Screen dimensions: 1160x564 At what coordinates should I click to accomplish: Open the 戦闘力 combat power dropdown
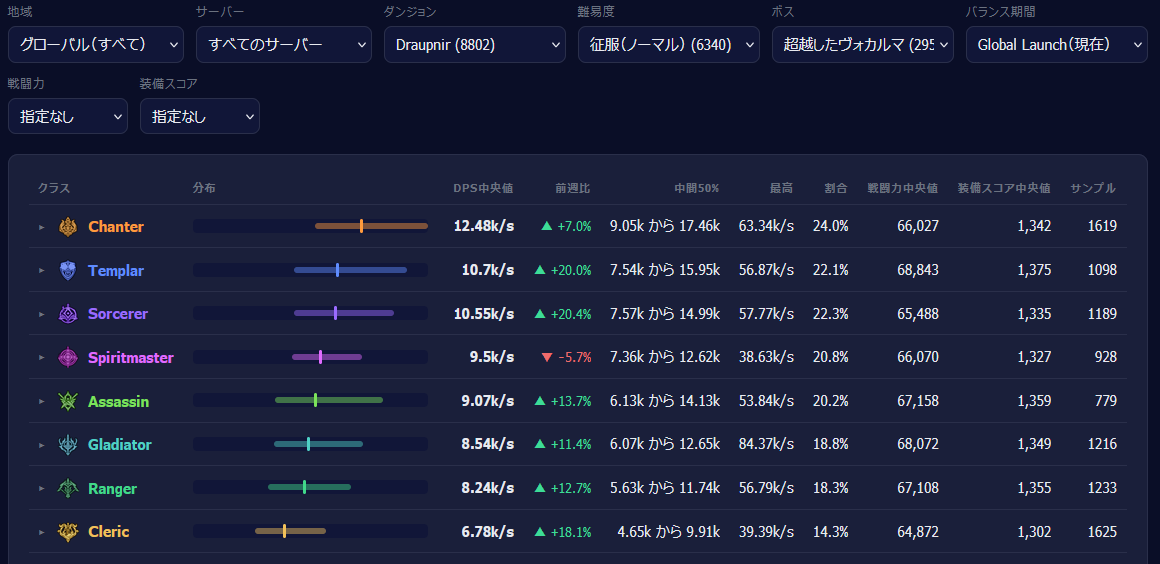point(67,116)
